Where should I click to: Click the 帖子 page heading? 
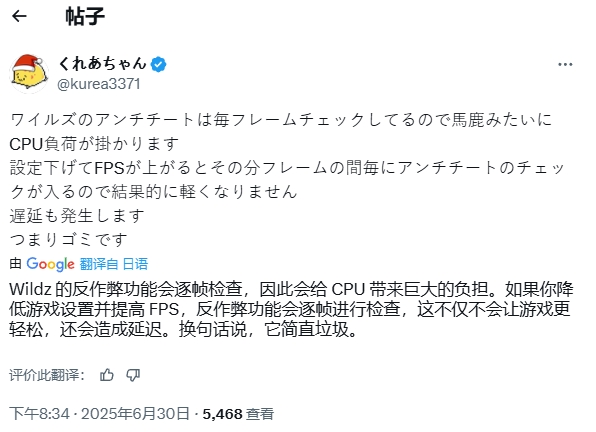click(x=85, y=16)
